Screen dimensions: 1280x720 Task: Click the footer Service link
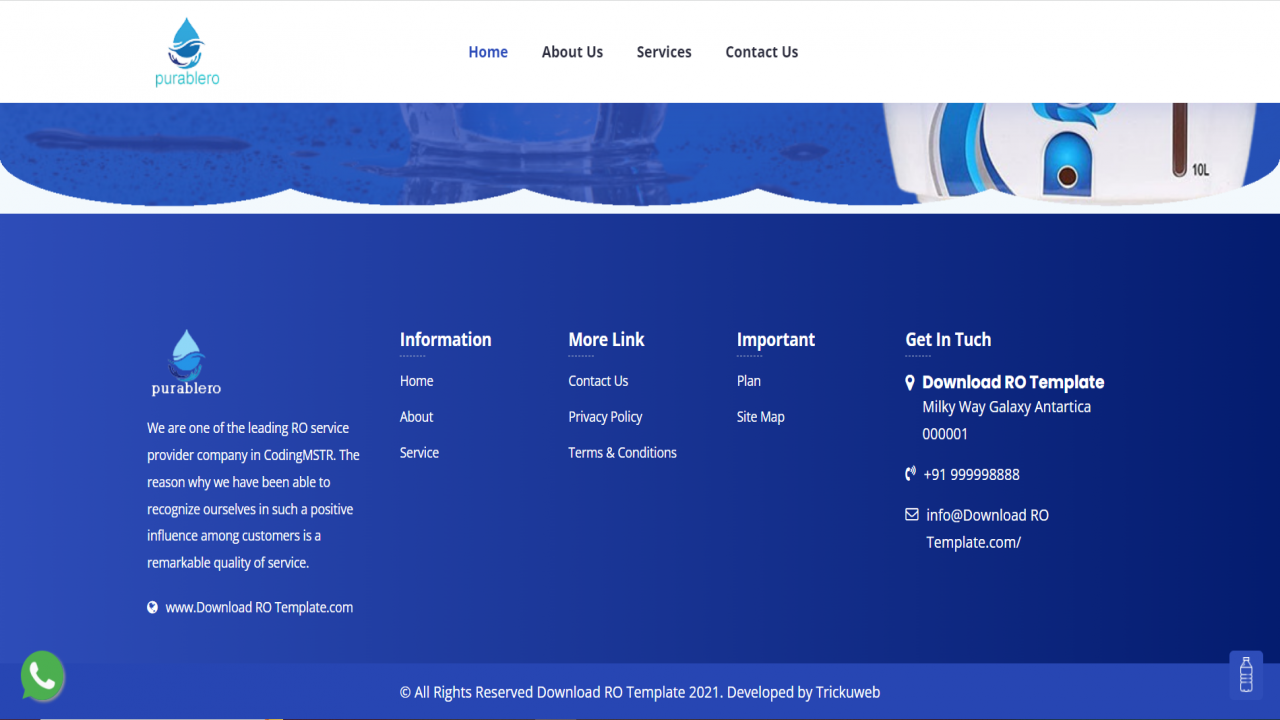pyautogui.click(x=420, y=453)
